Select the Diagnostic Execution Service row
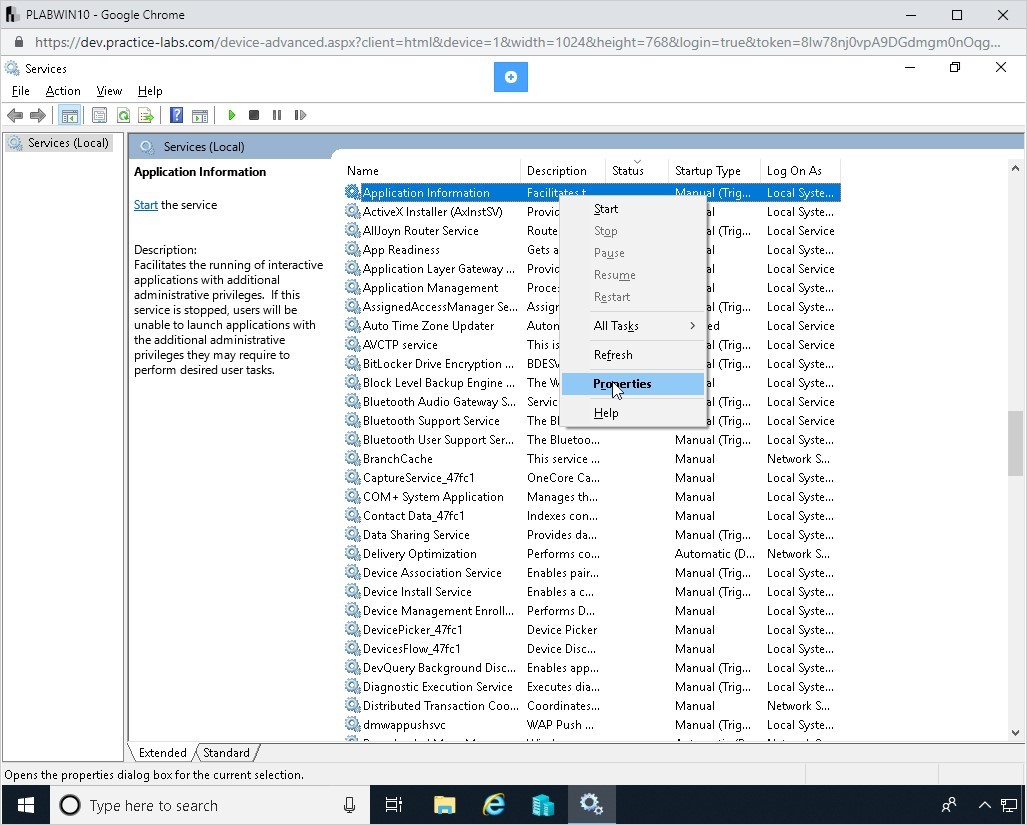Screen dimensions: 1027x825 coord(591,686)
